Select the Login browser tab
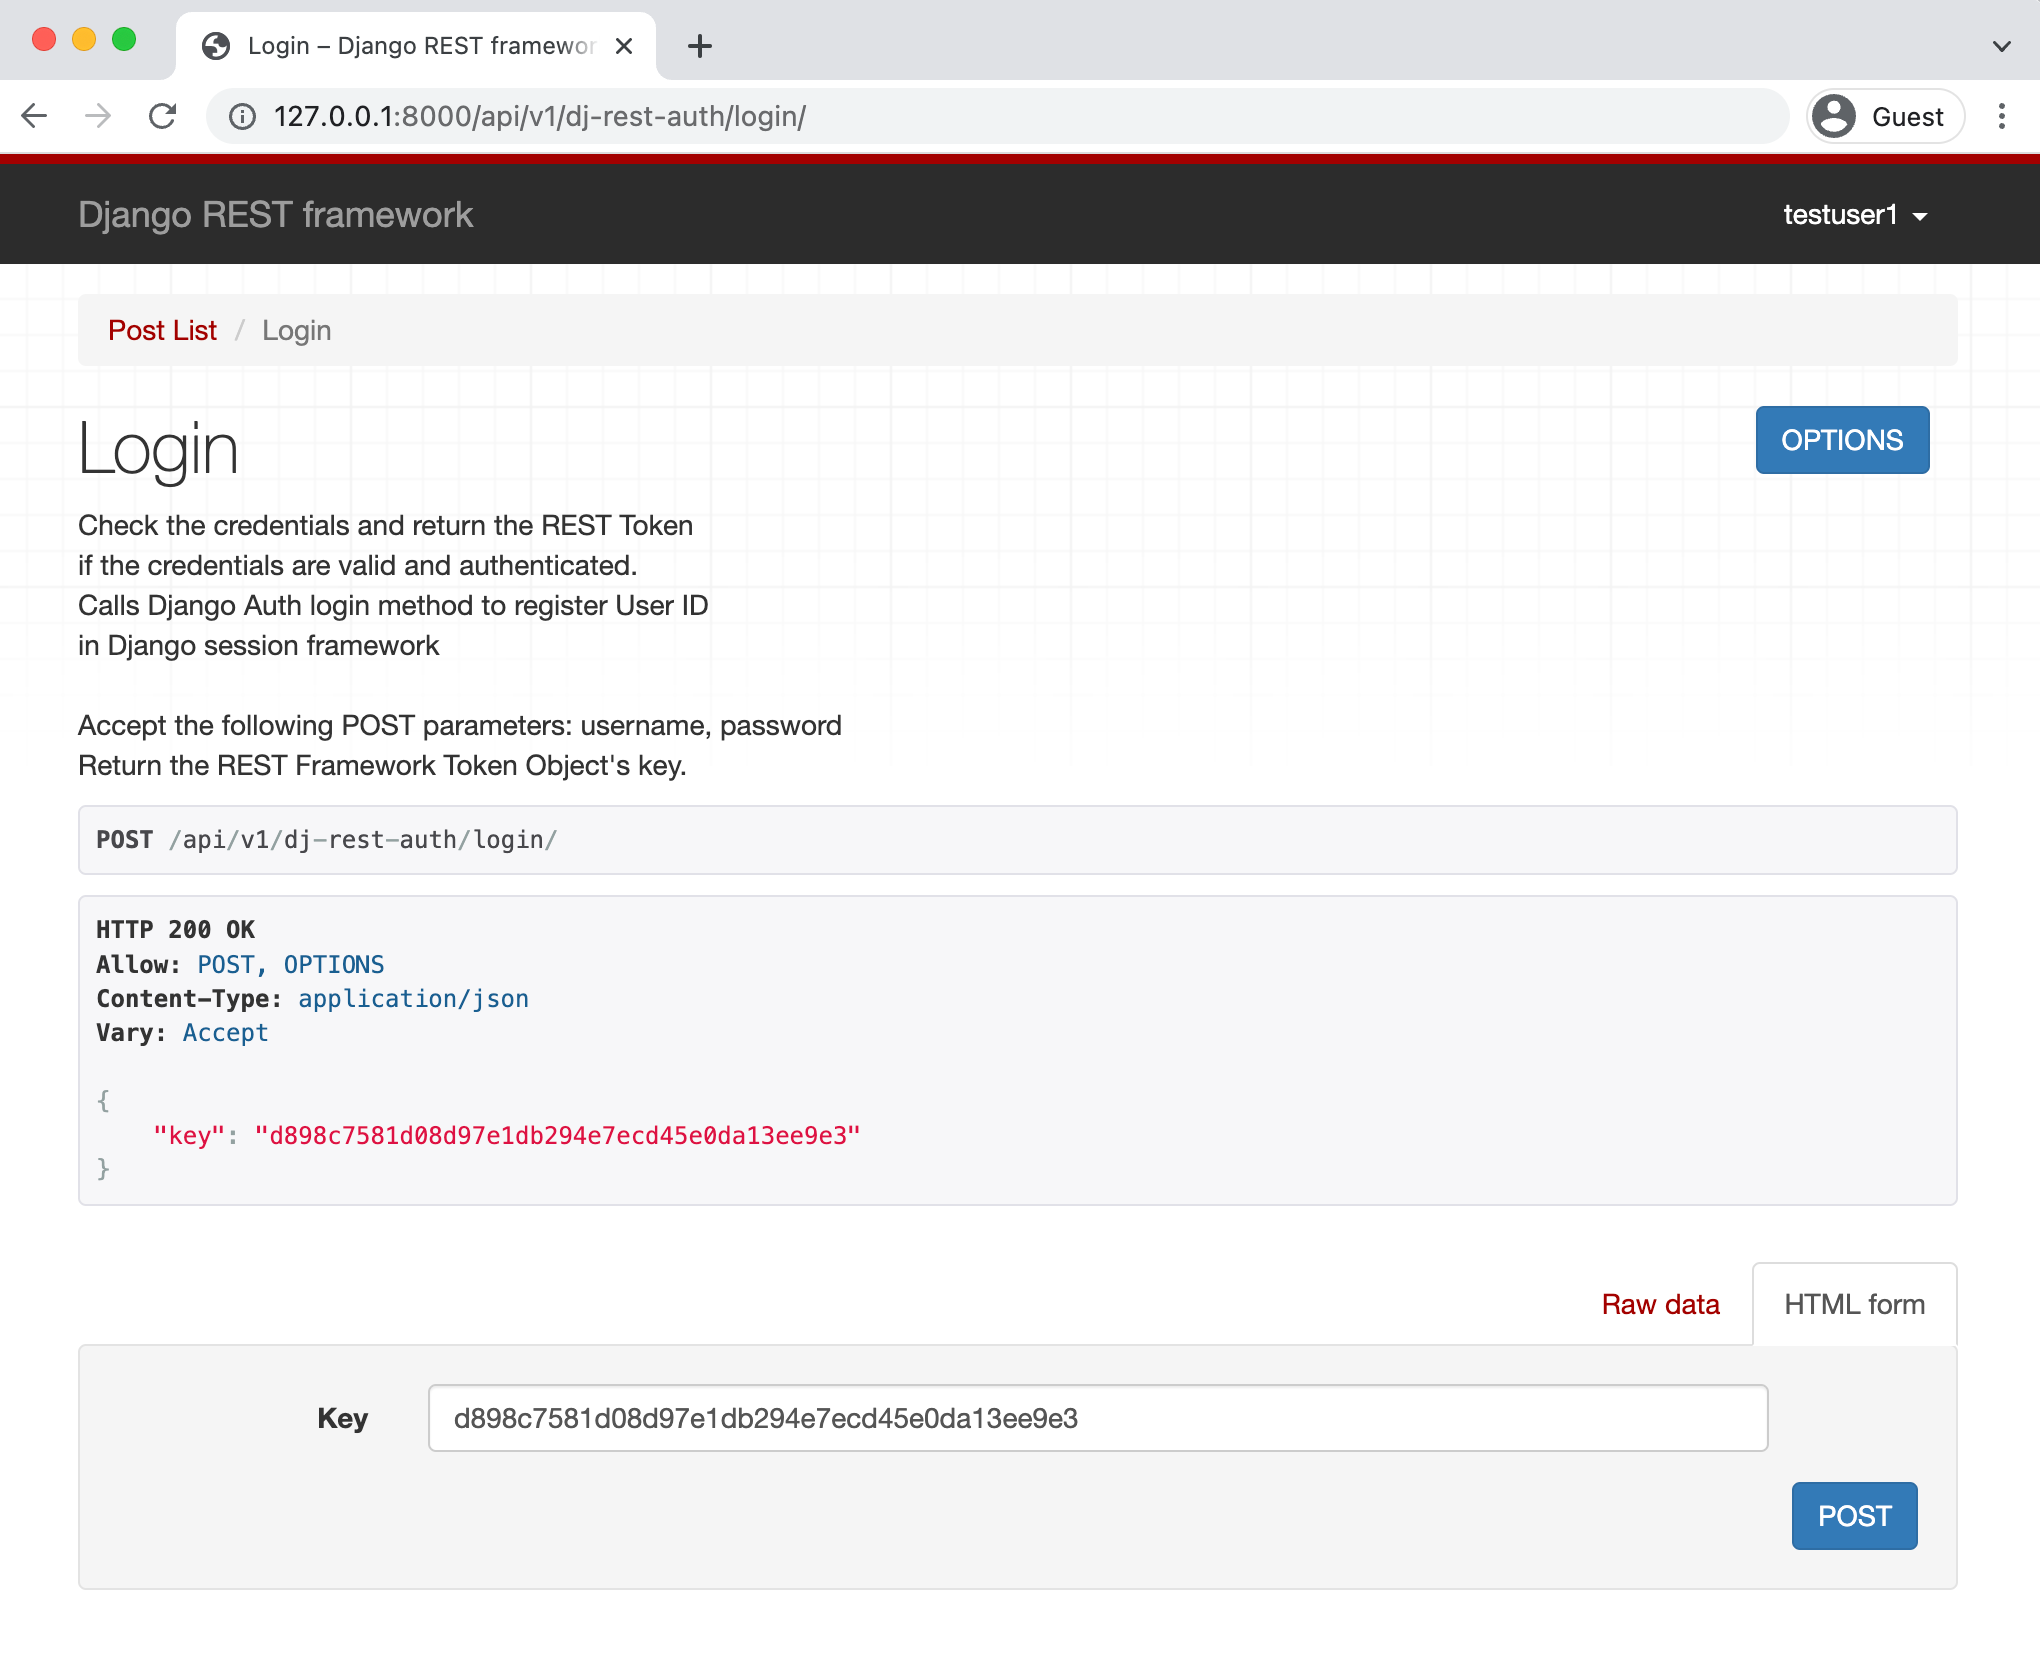 click(416, 46)
